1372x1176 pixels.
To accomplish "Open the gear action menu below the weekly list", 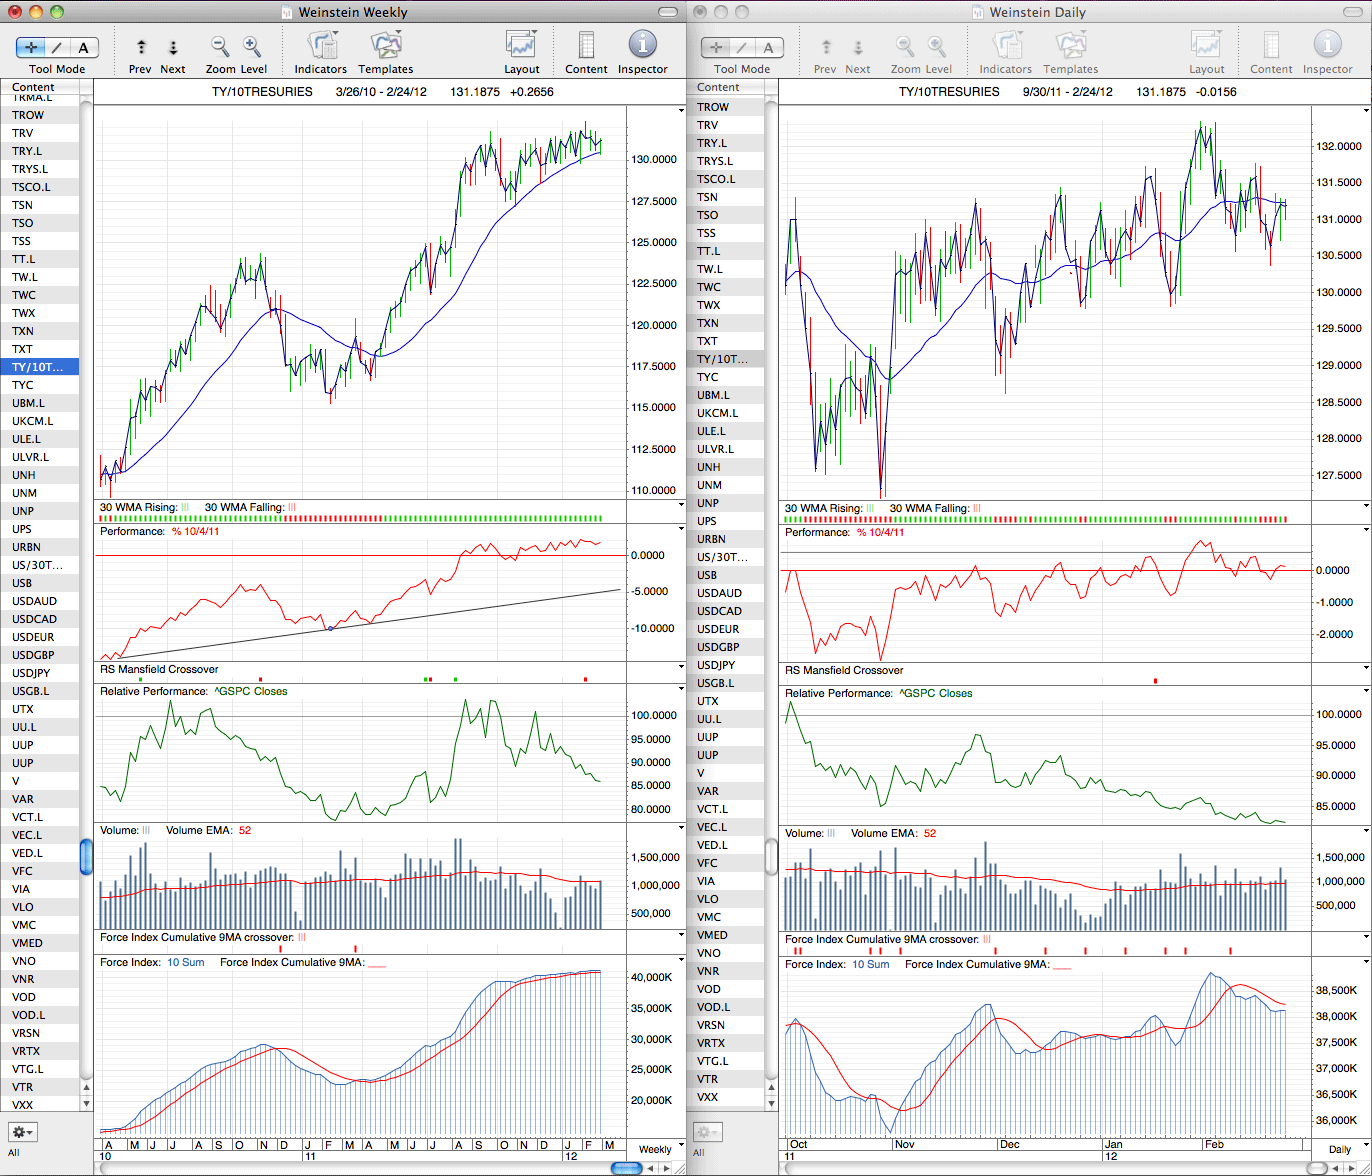I will pyautogui.click(x=23, y=1132).
